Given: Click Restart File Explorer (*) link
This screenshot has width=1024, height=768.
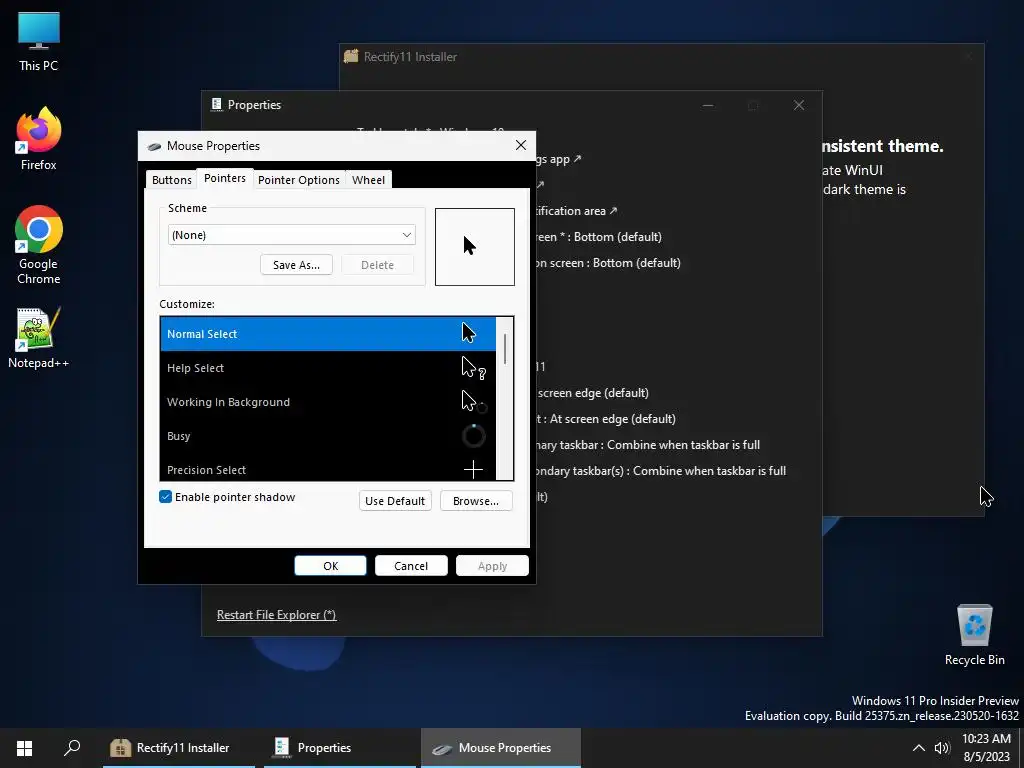Looking at the screenshot, I should [x=276, y=615].
